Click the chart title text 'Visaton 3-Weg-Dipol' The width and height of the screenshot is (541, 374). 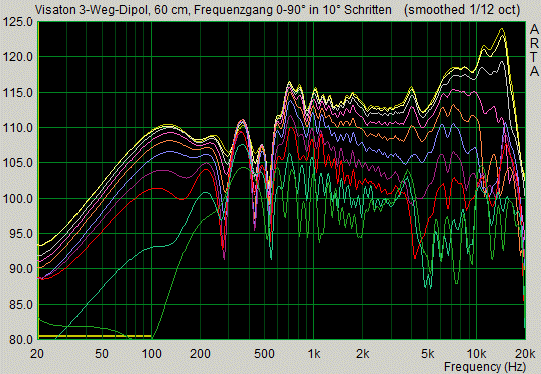(92, 10)
